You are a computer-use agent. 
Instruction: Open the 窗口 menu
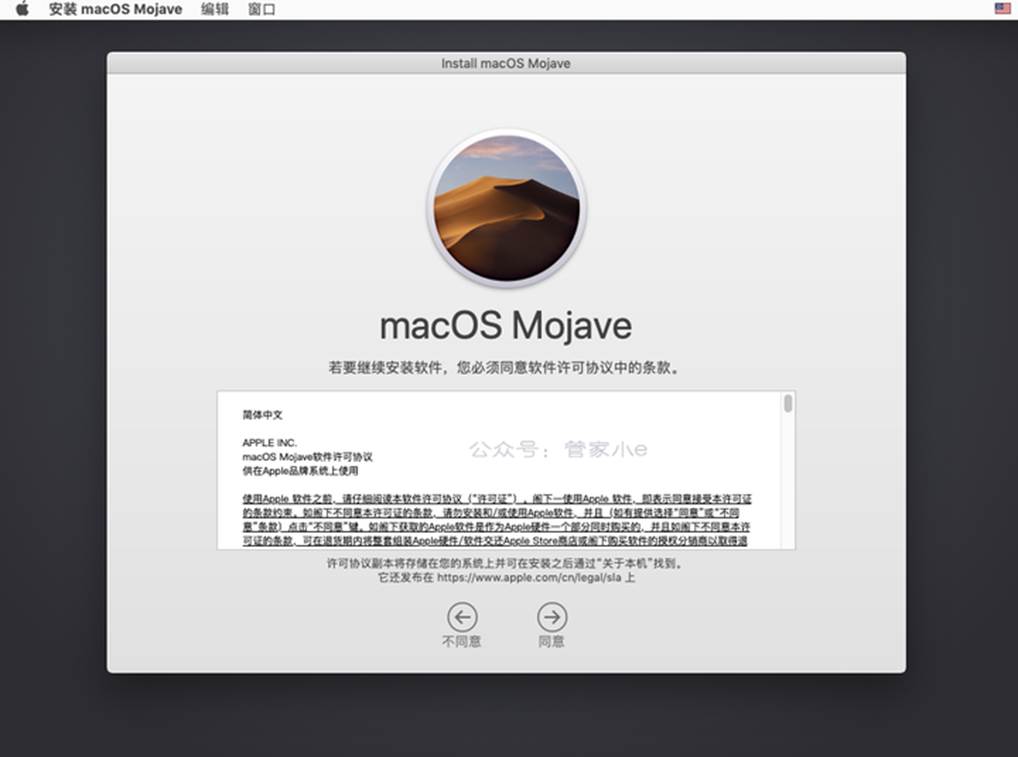(x=261, y=9)
